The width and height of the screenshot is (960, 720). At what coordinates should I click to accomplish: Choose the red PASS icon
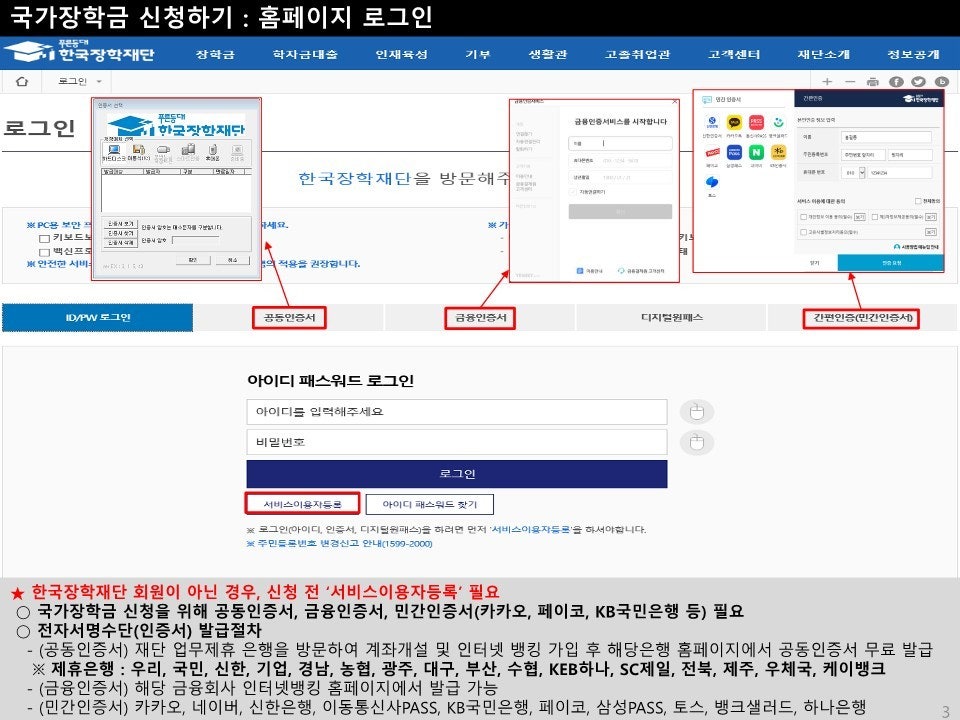pos(756,124)
